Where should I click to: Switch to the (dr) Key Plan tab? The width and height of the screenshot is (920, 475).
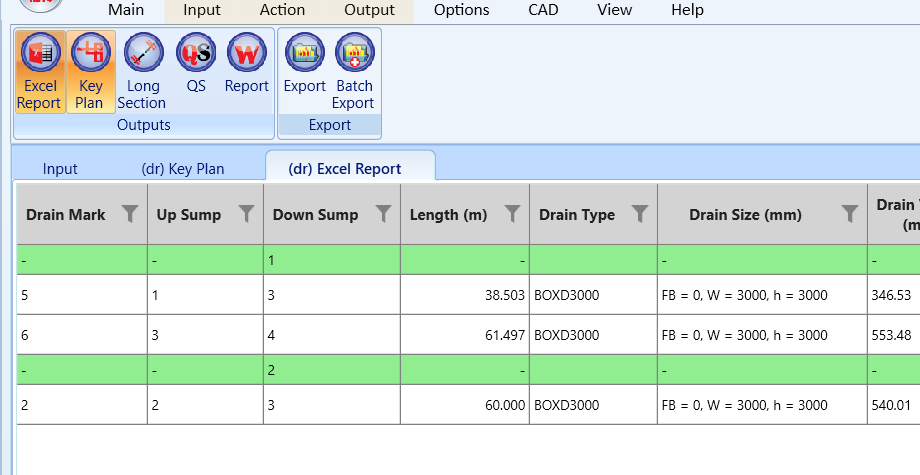point(183,169)
